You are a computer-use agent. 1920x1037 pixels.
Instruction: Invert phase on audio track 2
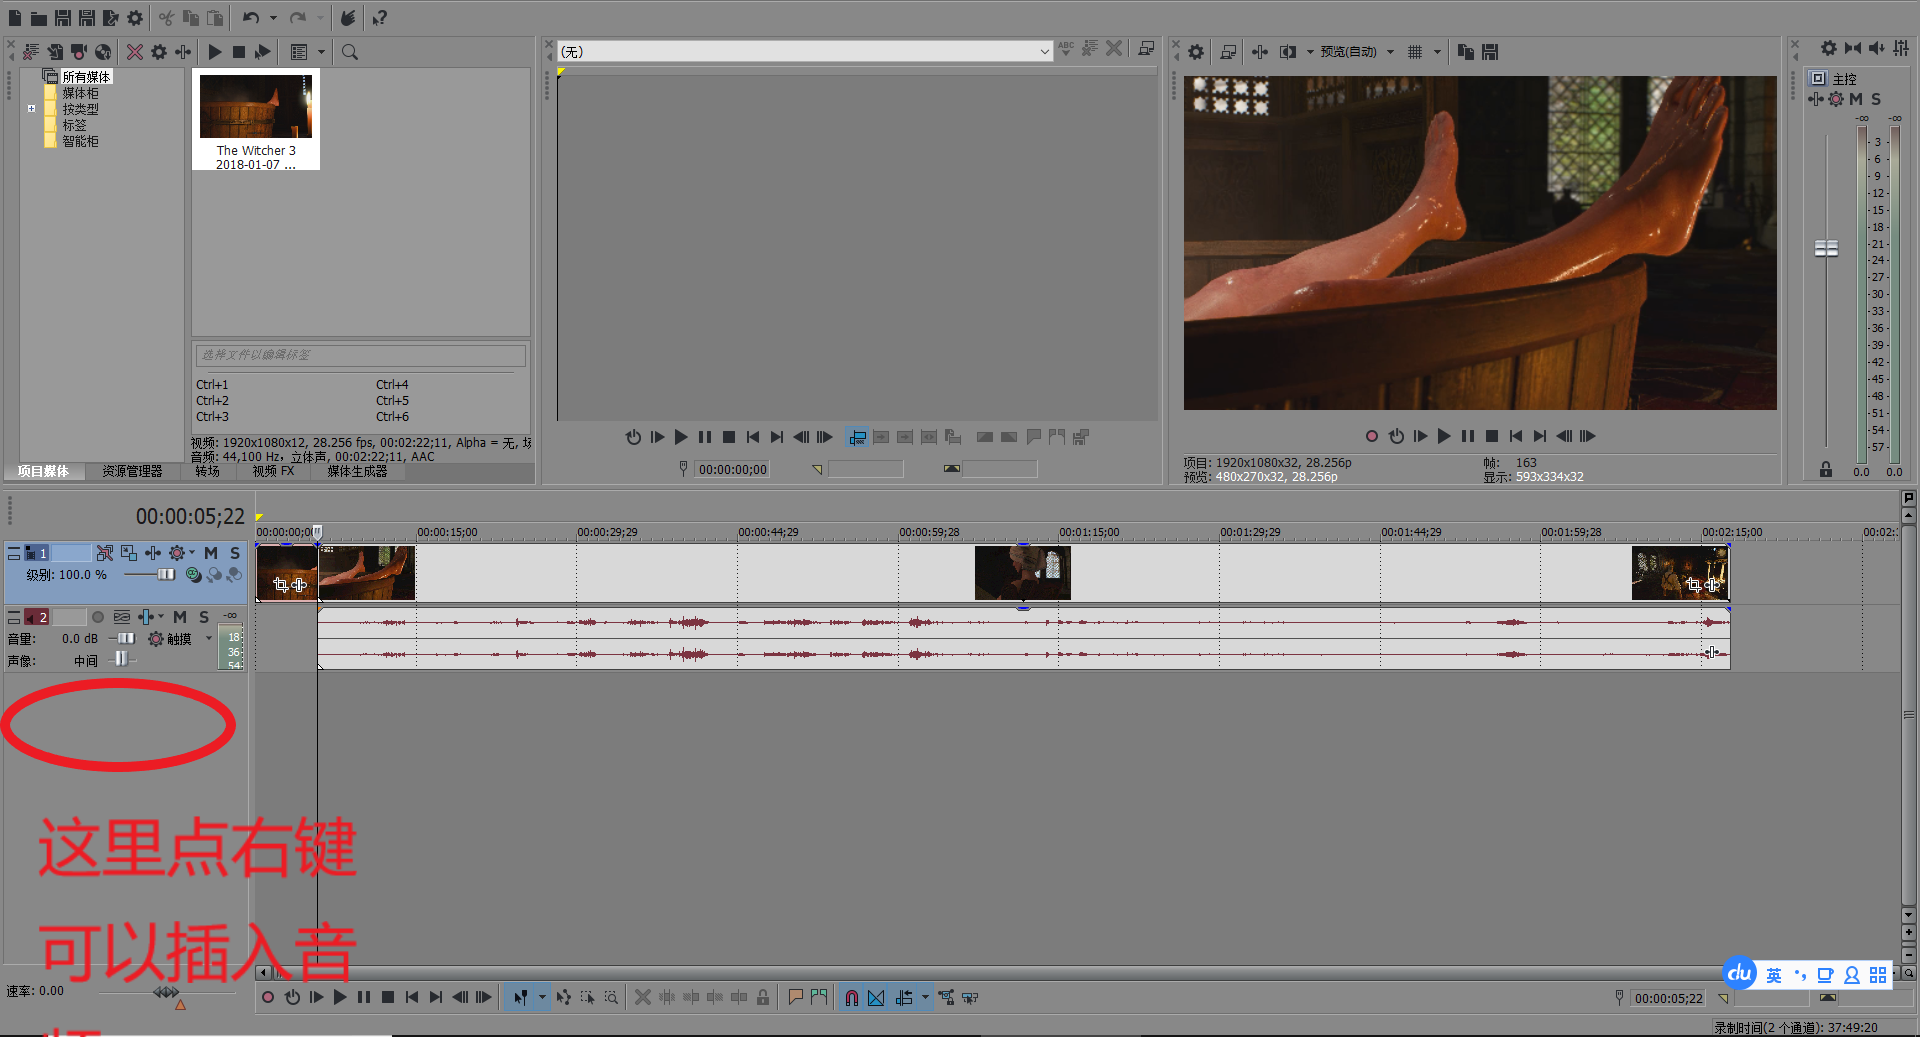122,617
